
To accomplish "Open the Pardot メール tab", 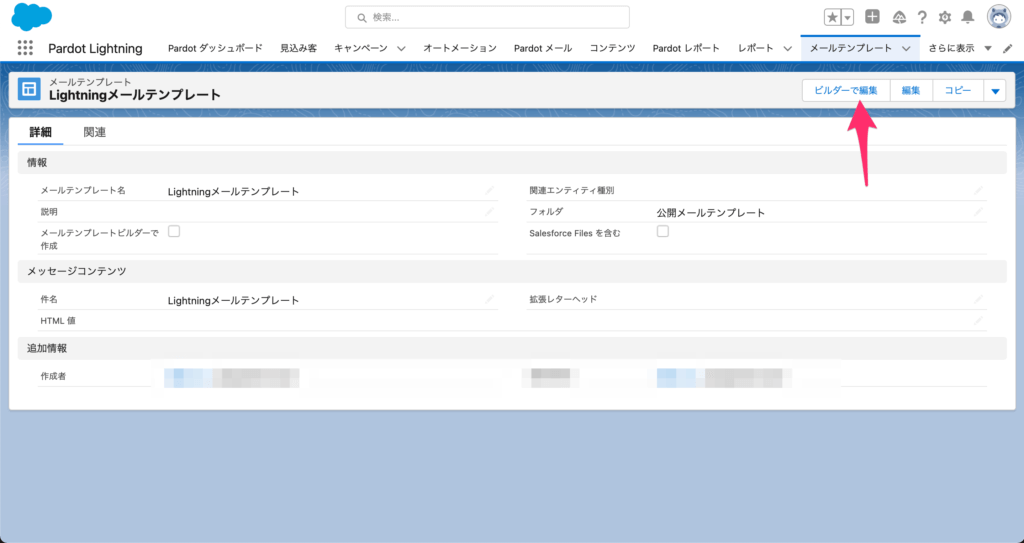I will [x=543, y=48].
